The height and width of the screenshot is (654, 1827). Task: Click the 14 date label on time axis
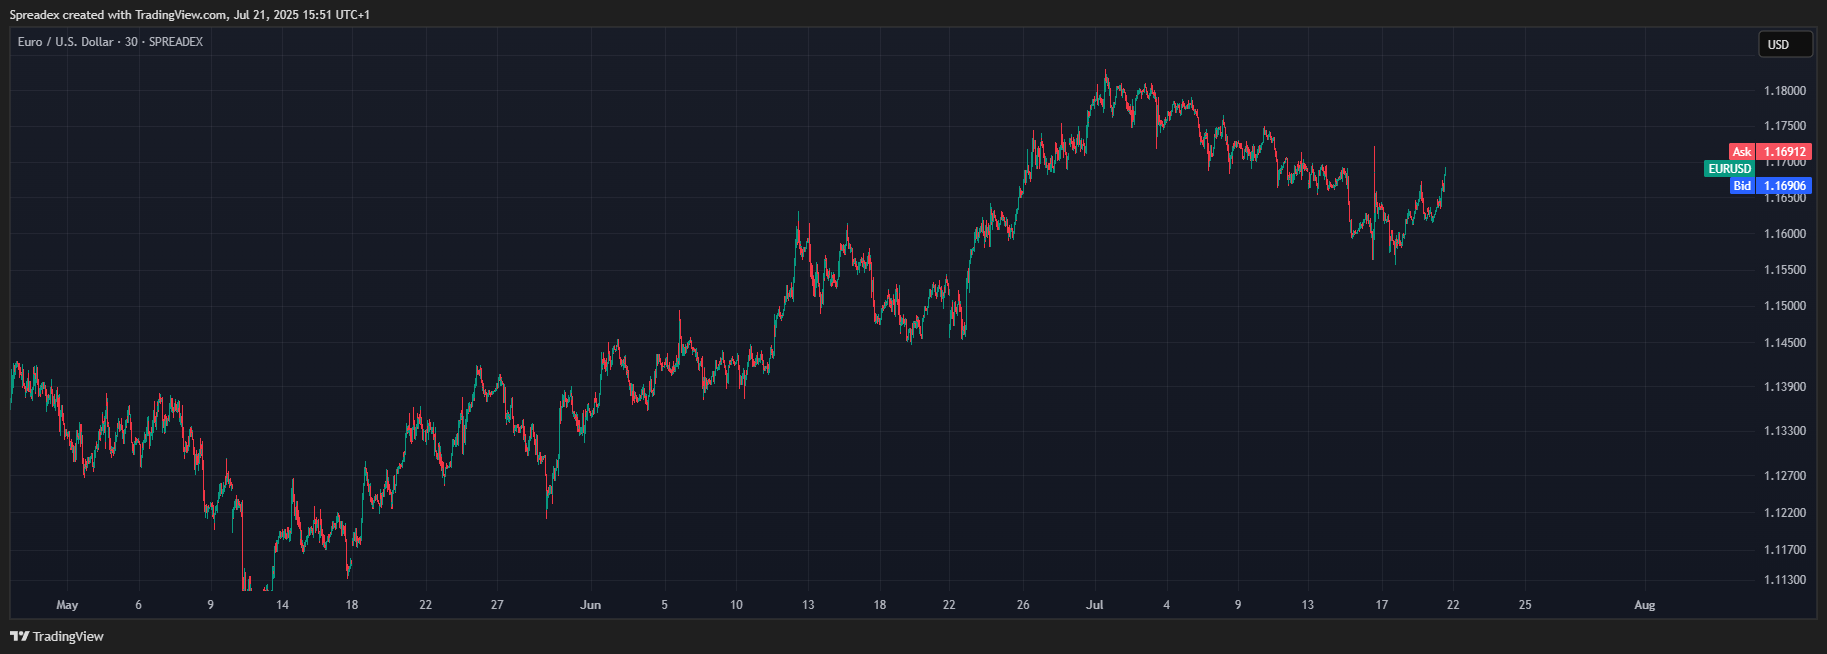[x=283, y=605]
